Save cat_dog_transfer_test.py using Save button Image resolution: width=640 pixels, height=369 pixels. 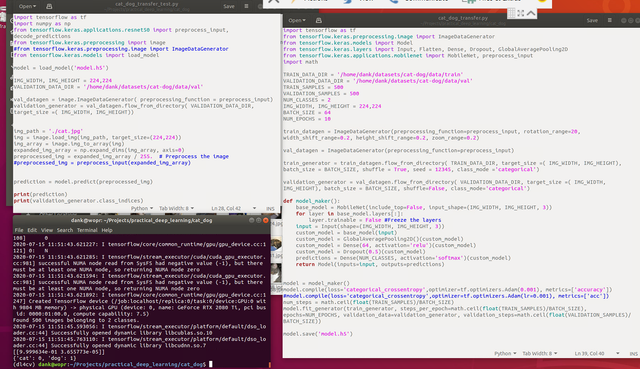[x=229, y=6]
